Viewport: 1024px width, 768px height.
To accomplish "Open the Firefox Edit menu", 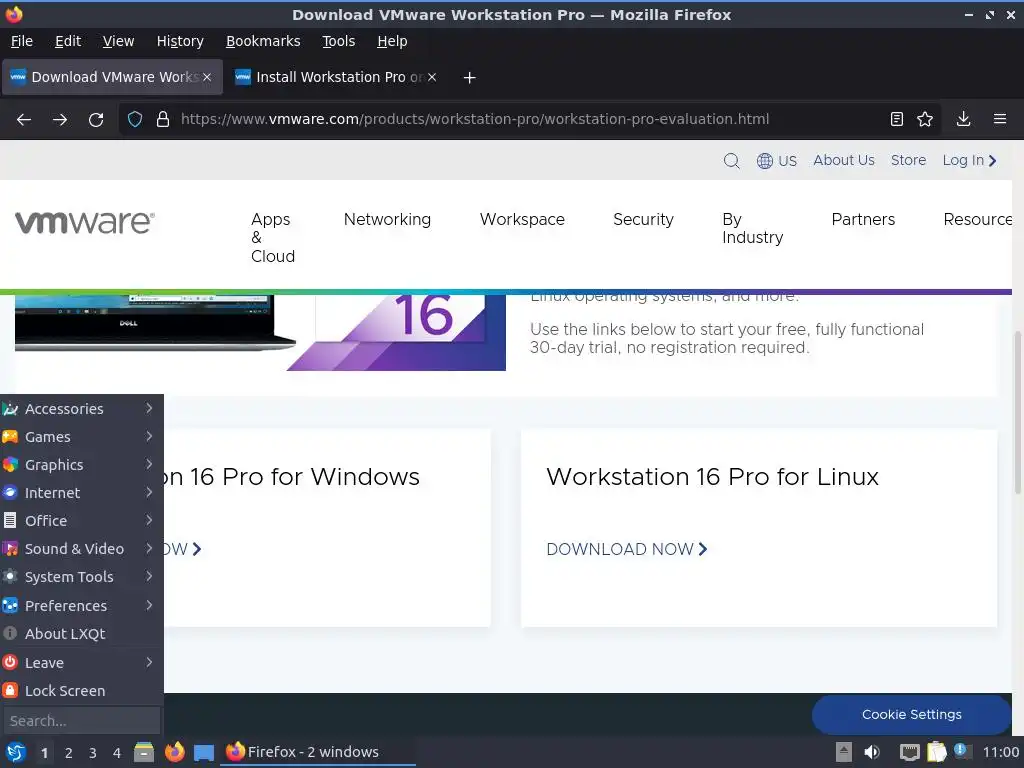I will point(68,41).
